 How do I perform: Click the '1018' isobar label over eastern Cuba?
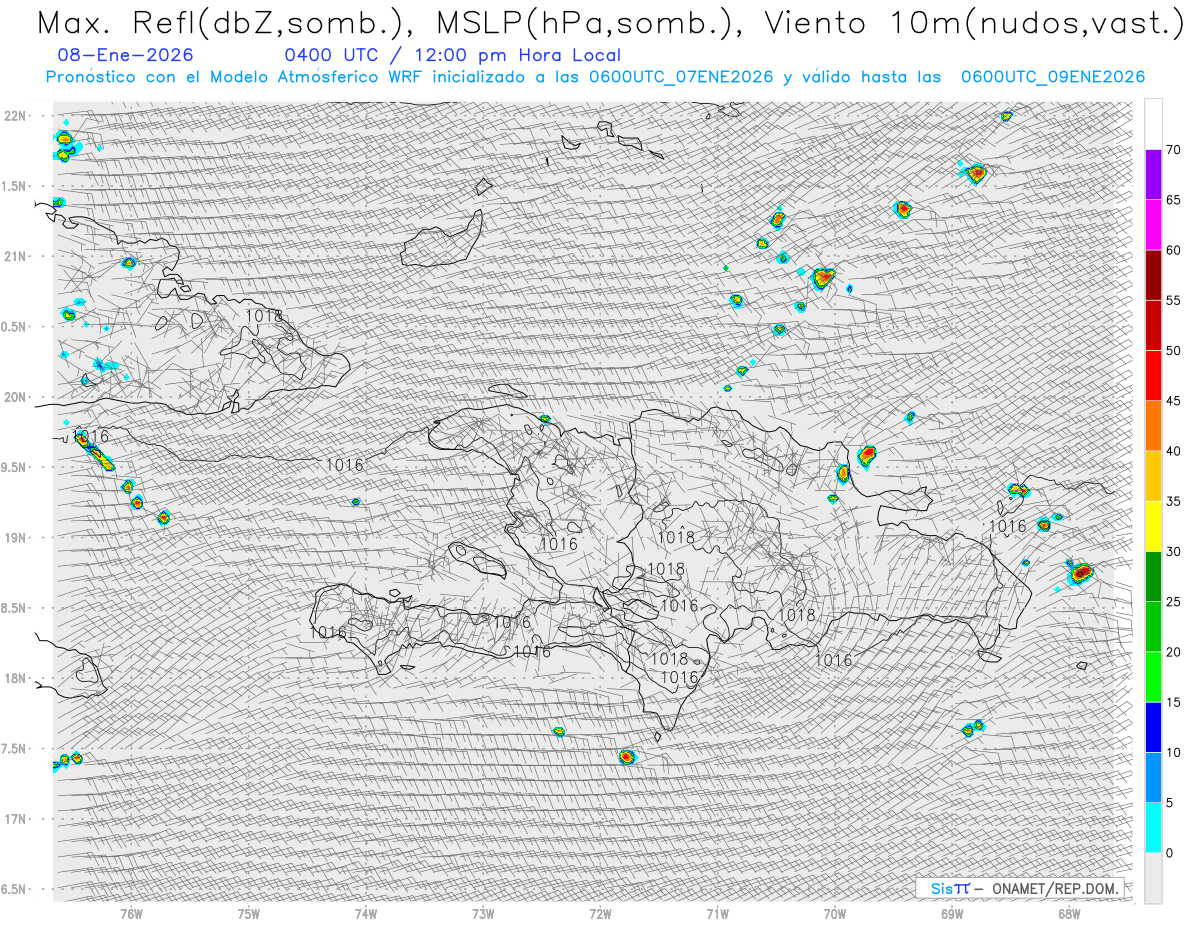coord(264,315)
